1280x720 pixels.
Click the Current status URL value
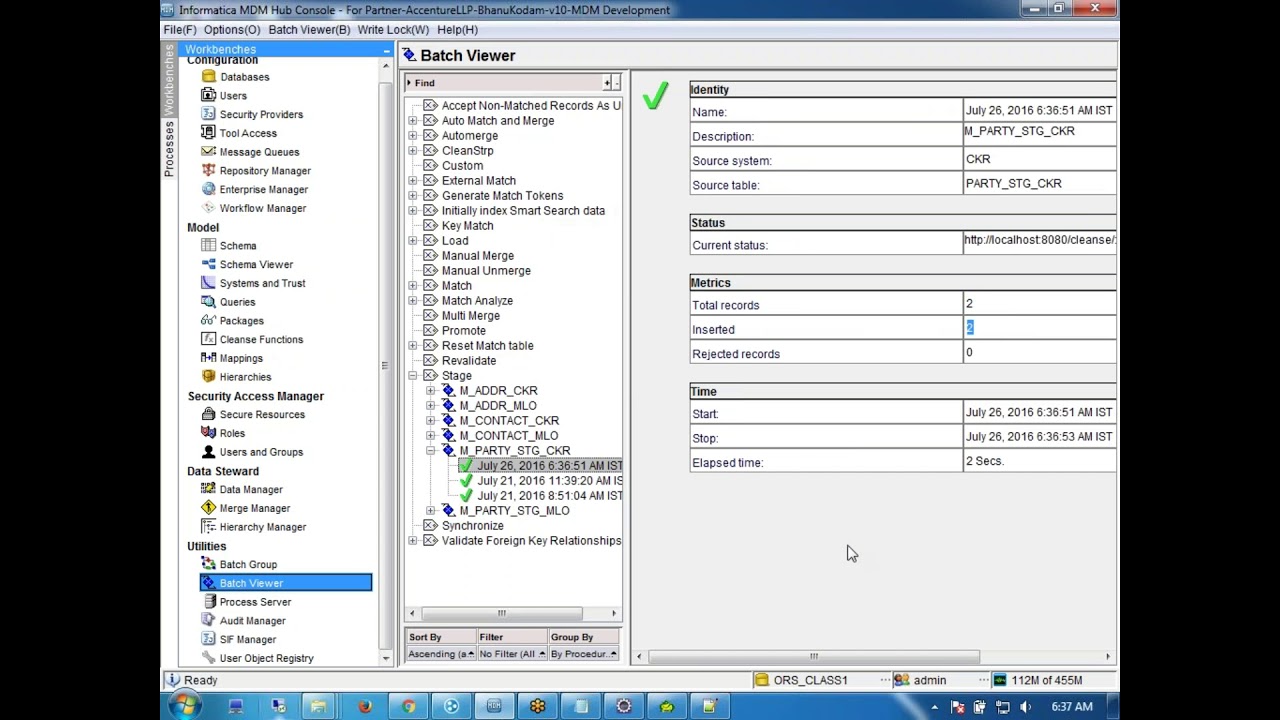(x=1039, y=240)
